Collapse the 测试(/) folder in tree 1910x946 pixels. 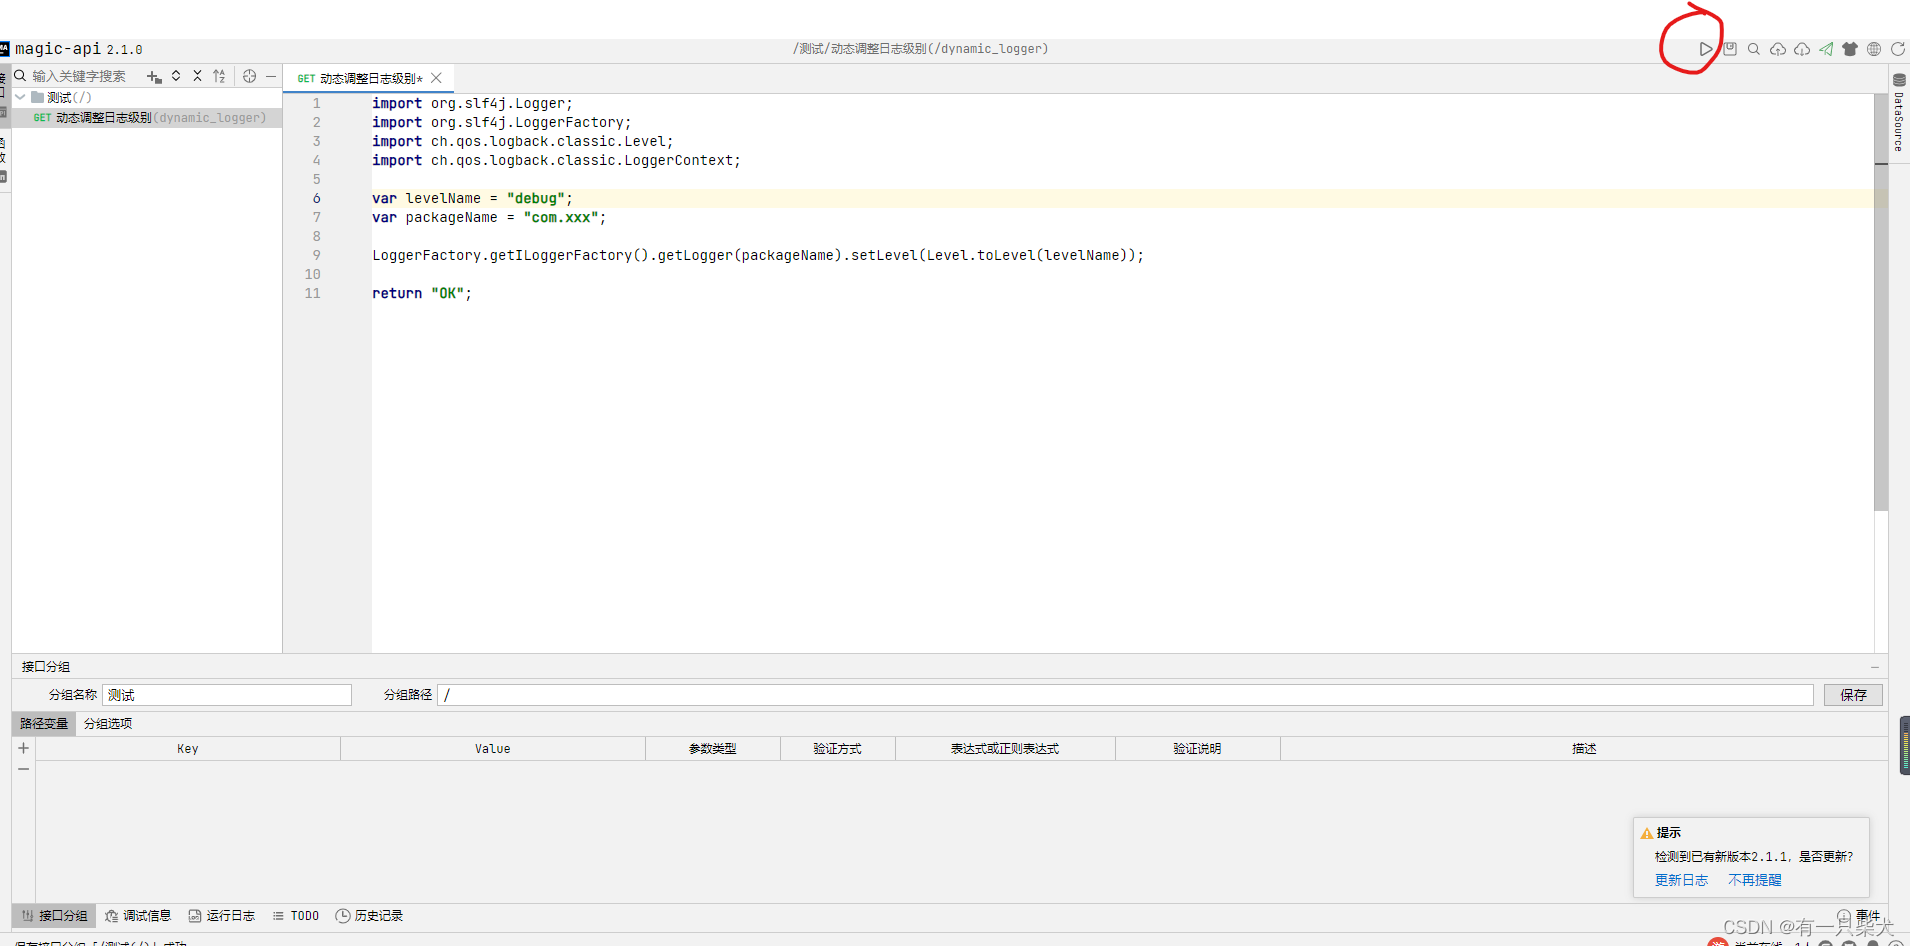(x=20, y=97)
